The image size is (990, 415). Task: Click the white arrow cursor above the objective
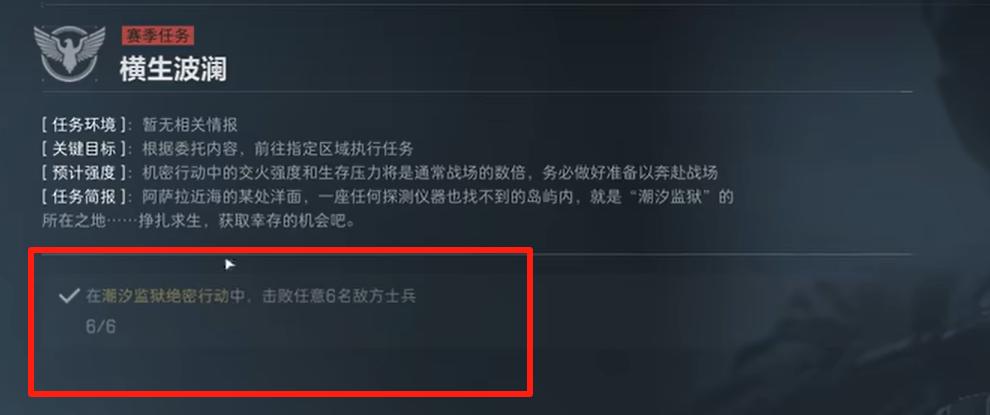point(230,264)
